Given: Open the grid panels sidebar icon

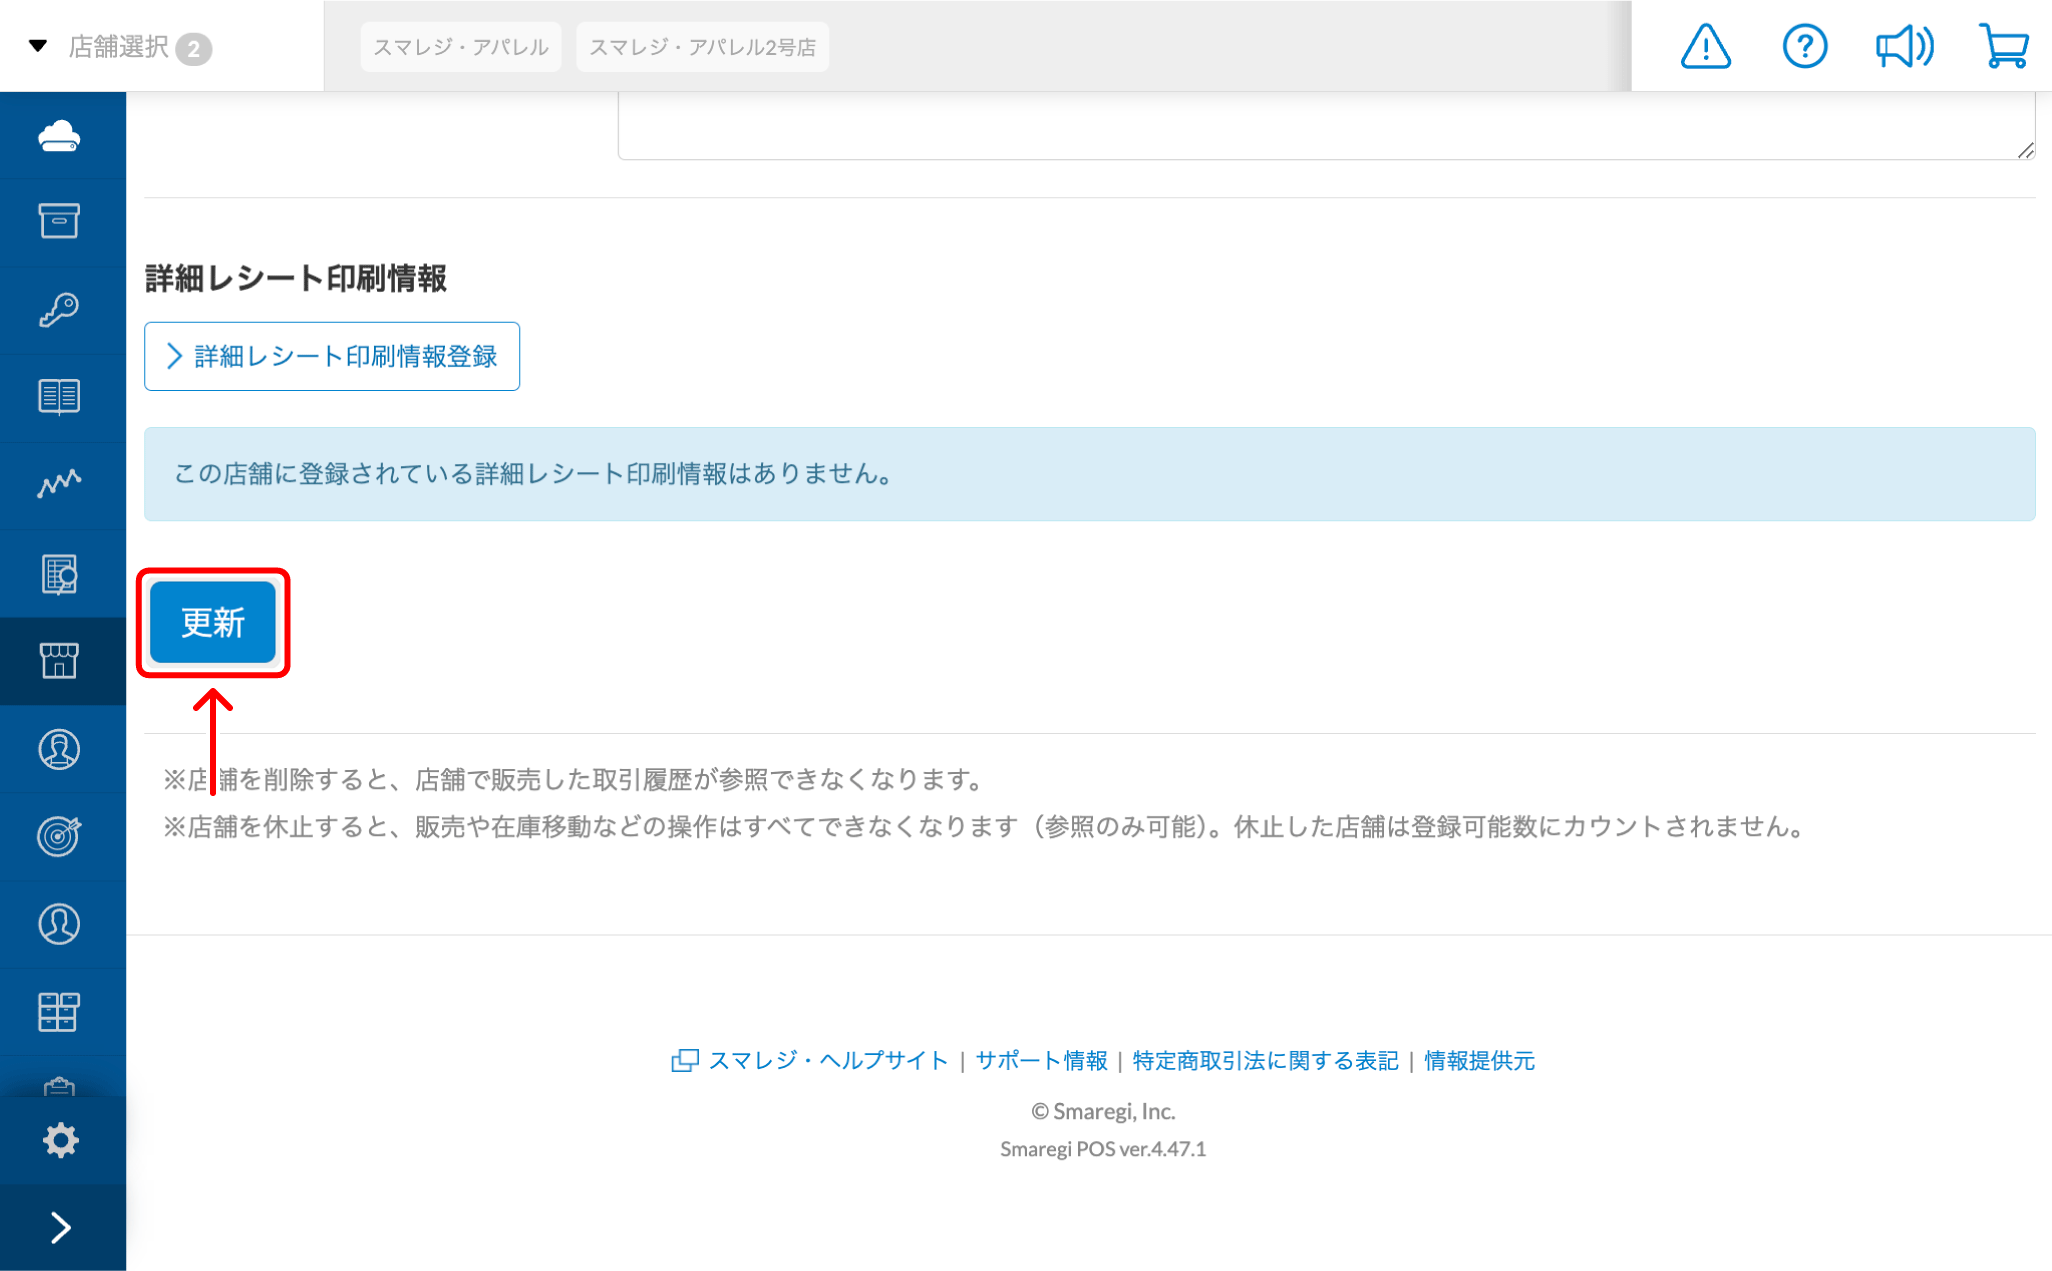Looking at the screenshot, I should 60,1012.
